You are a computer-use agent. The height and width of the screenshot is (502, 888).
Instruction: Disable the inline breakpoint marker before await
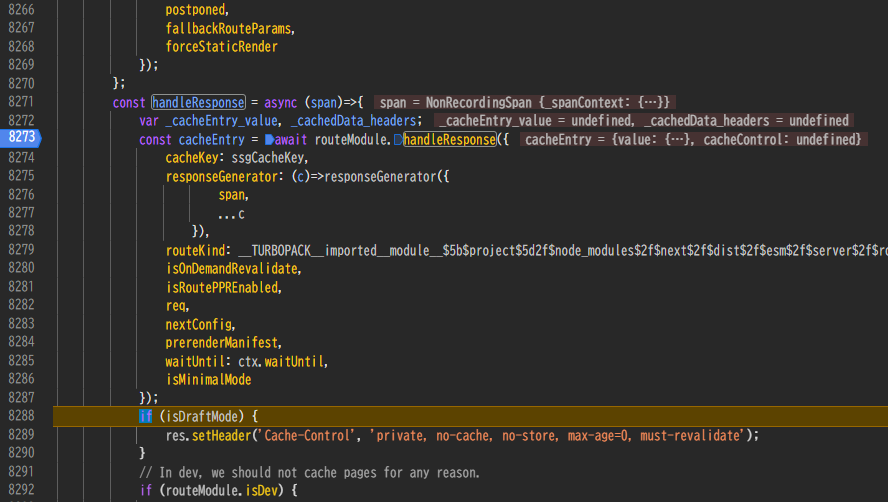(270, 140)
